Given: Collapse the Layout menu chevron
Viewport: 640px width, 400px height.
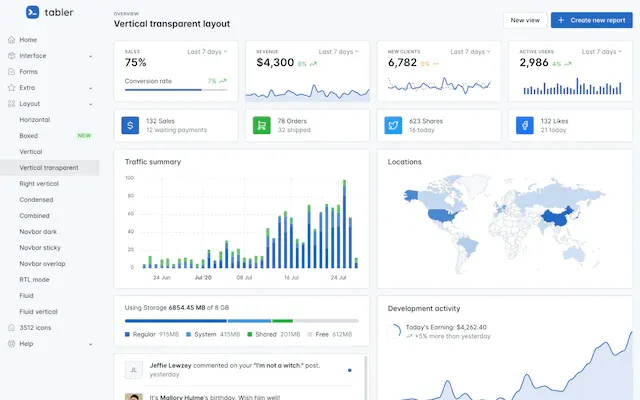Looking at the screenshot, I should tap(91, 104).
